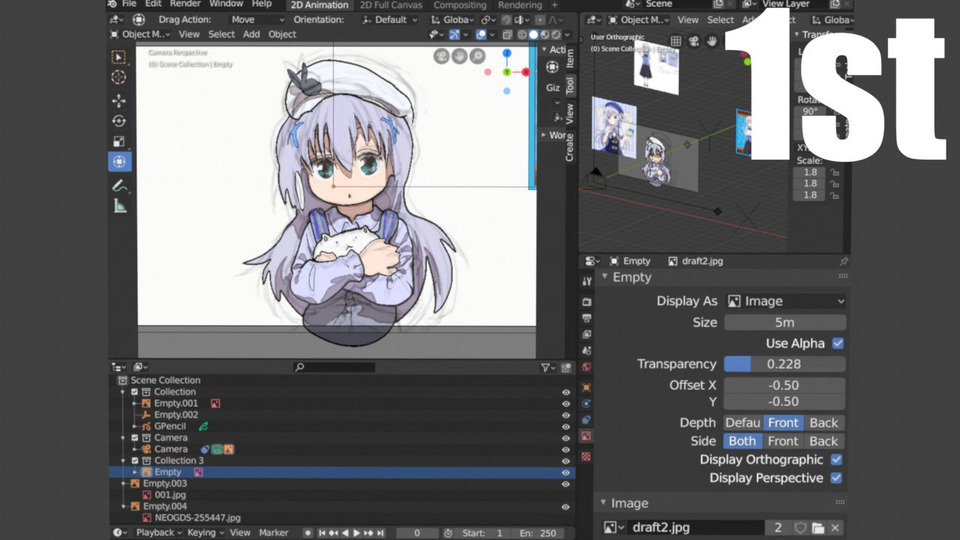
Task: Select the Measure tool
Action: pos(119,206)
